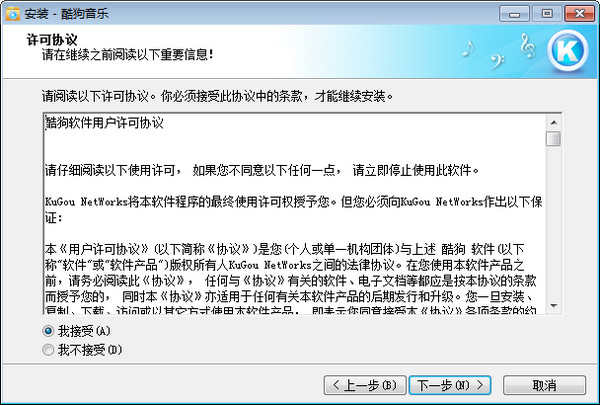
Task: Click the treble clef music symbol
Action: (528, 46)
